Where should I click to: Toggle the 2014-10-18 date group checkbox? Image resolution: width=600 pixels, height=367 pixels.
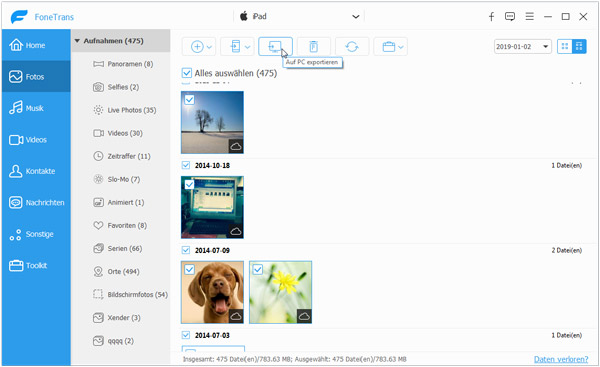(186, 165)
